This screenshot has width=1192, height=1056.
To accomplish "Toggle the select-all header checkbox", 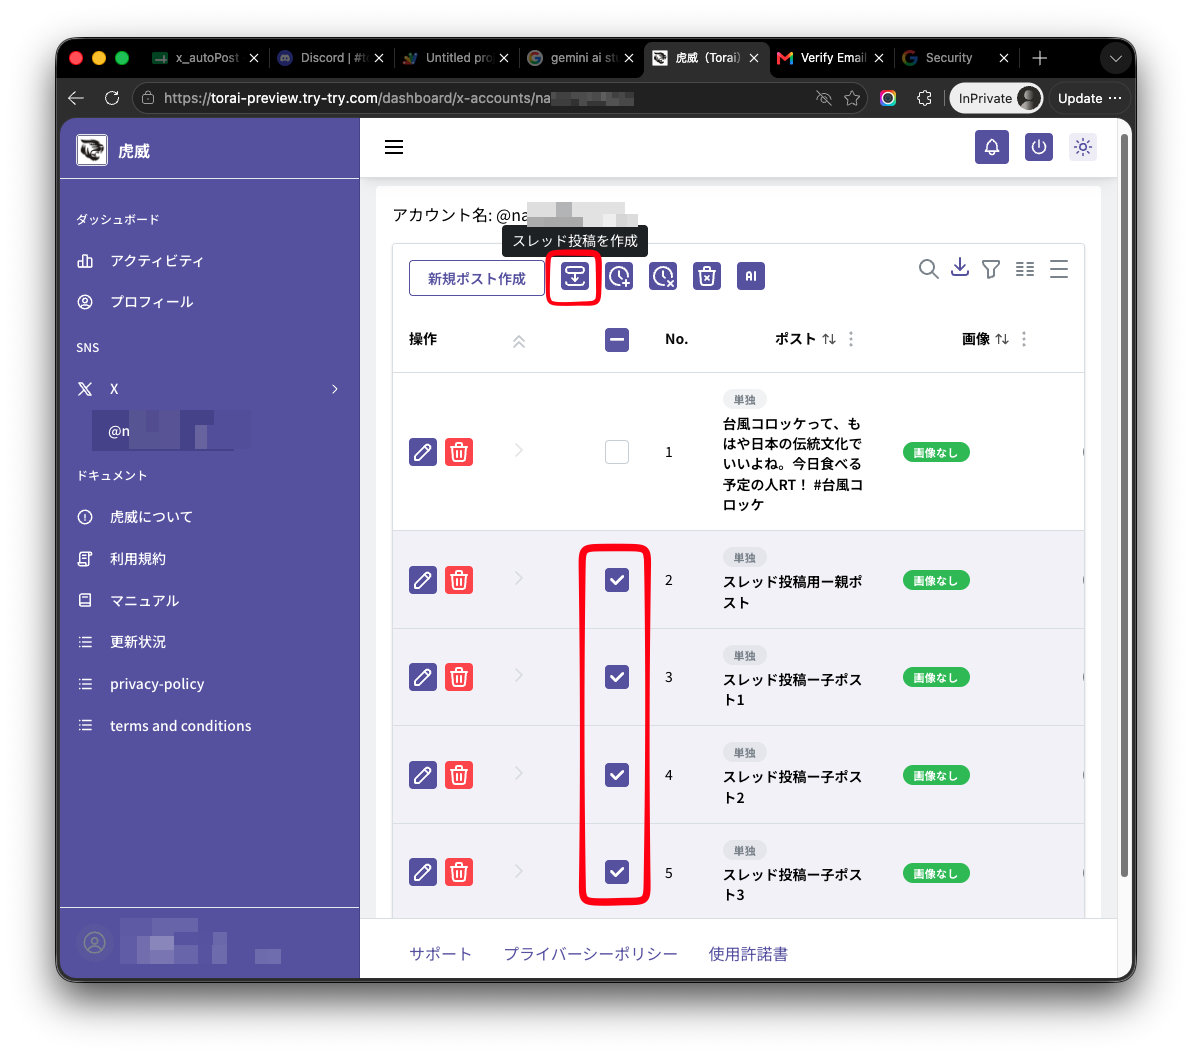I will pyautogui.click(x=617, y=339).
